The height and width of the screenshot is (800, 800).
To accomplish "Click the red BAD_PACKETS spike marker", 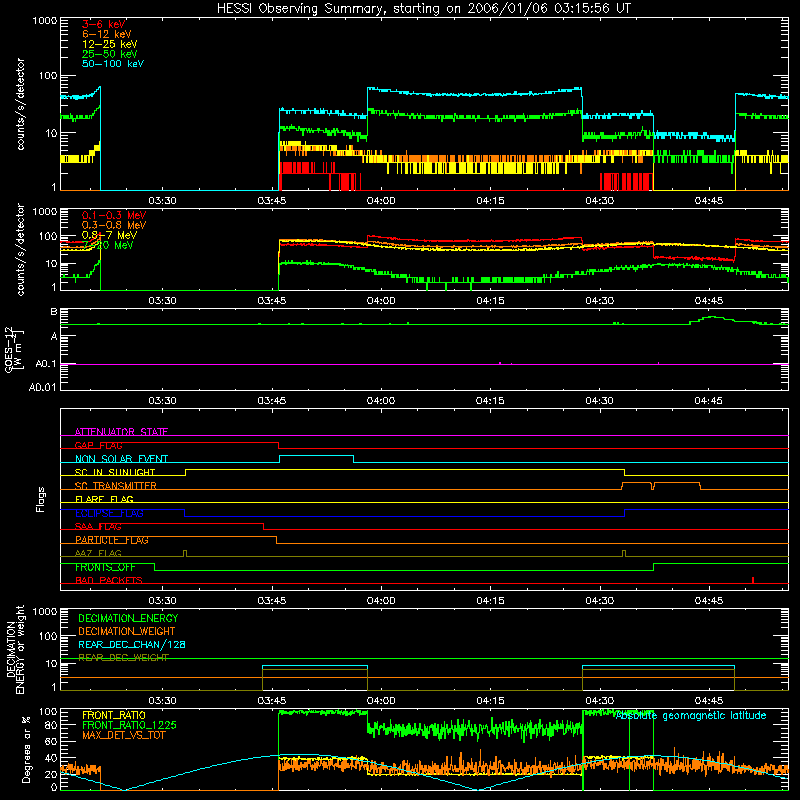I will 753,580.
